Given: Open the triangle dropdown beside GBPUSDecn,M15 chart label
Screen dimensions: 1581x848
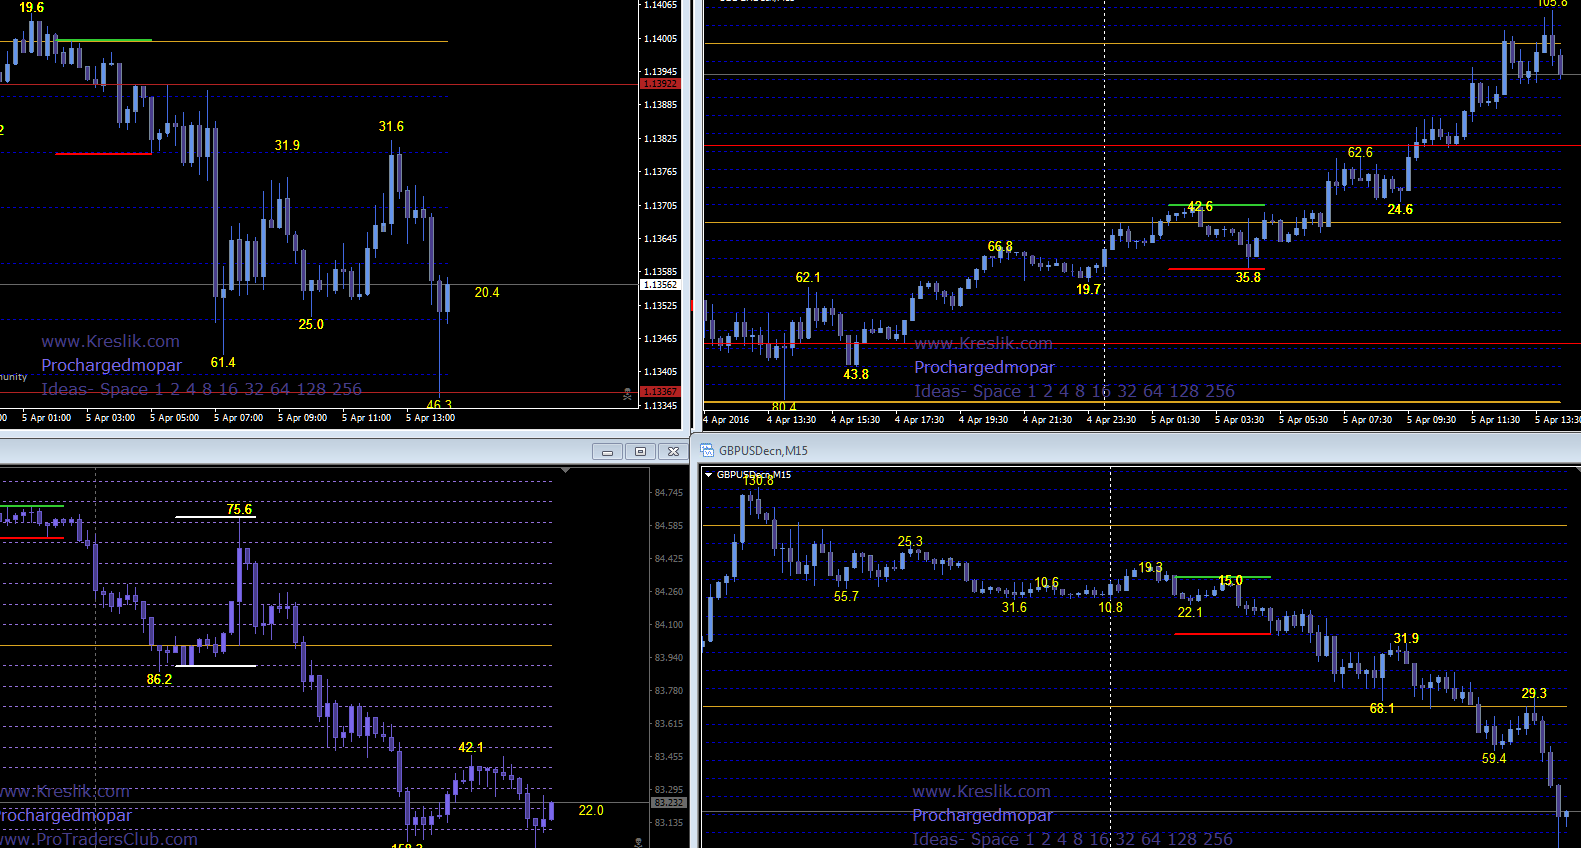Looking at the screenshot, I should point(709,475).
